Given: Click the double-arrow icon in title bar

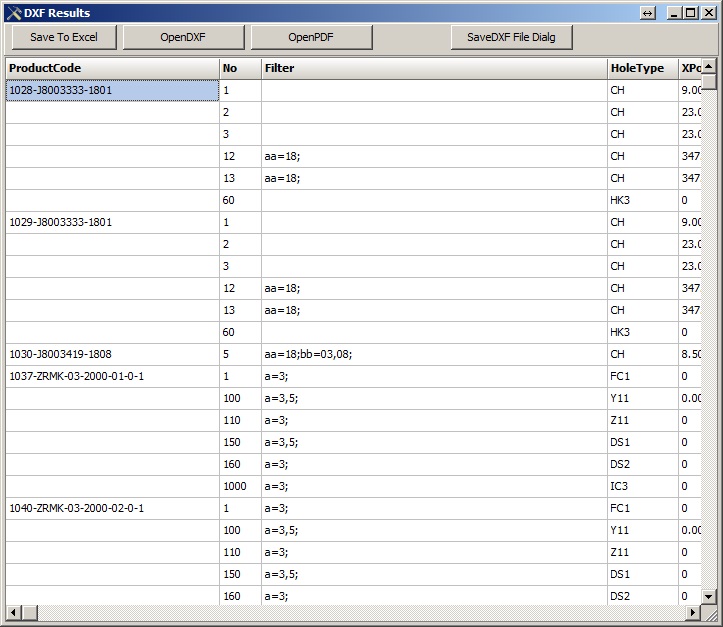Looking at the screenshot, I should [648, 13].
